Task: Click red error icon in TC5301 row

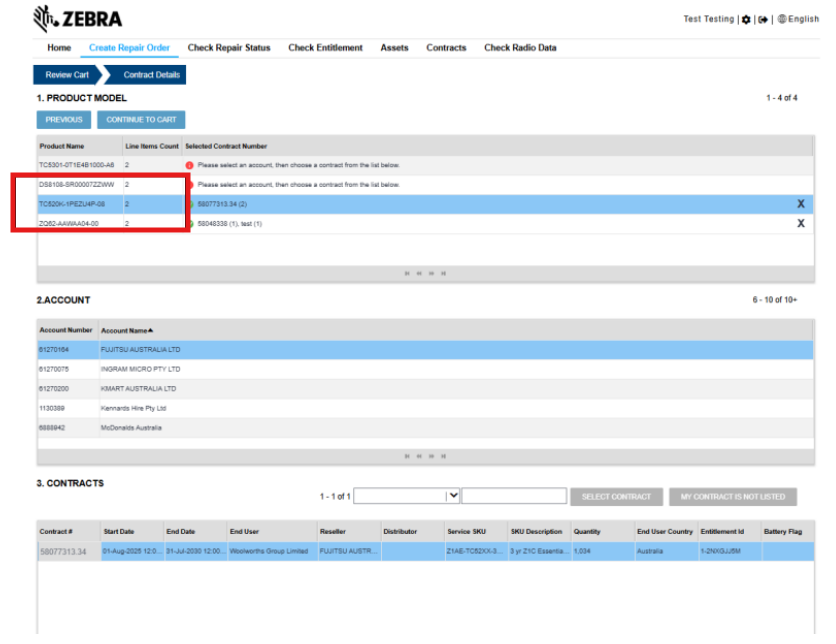Action: 189,165
